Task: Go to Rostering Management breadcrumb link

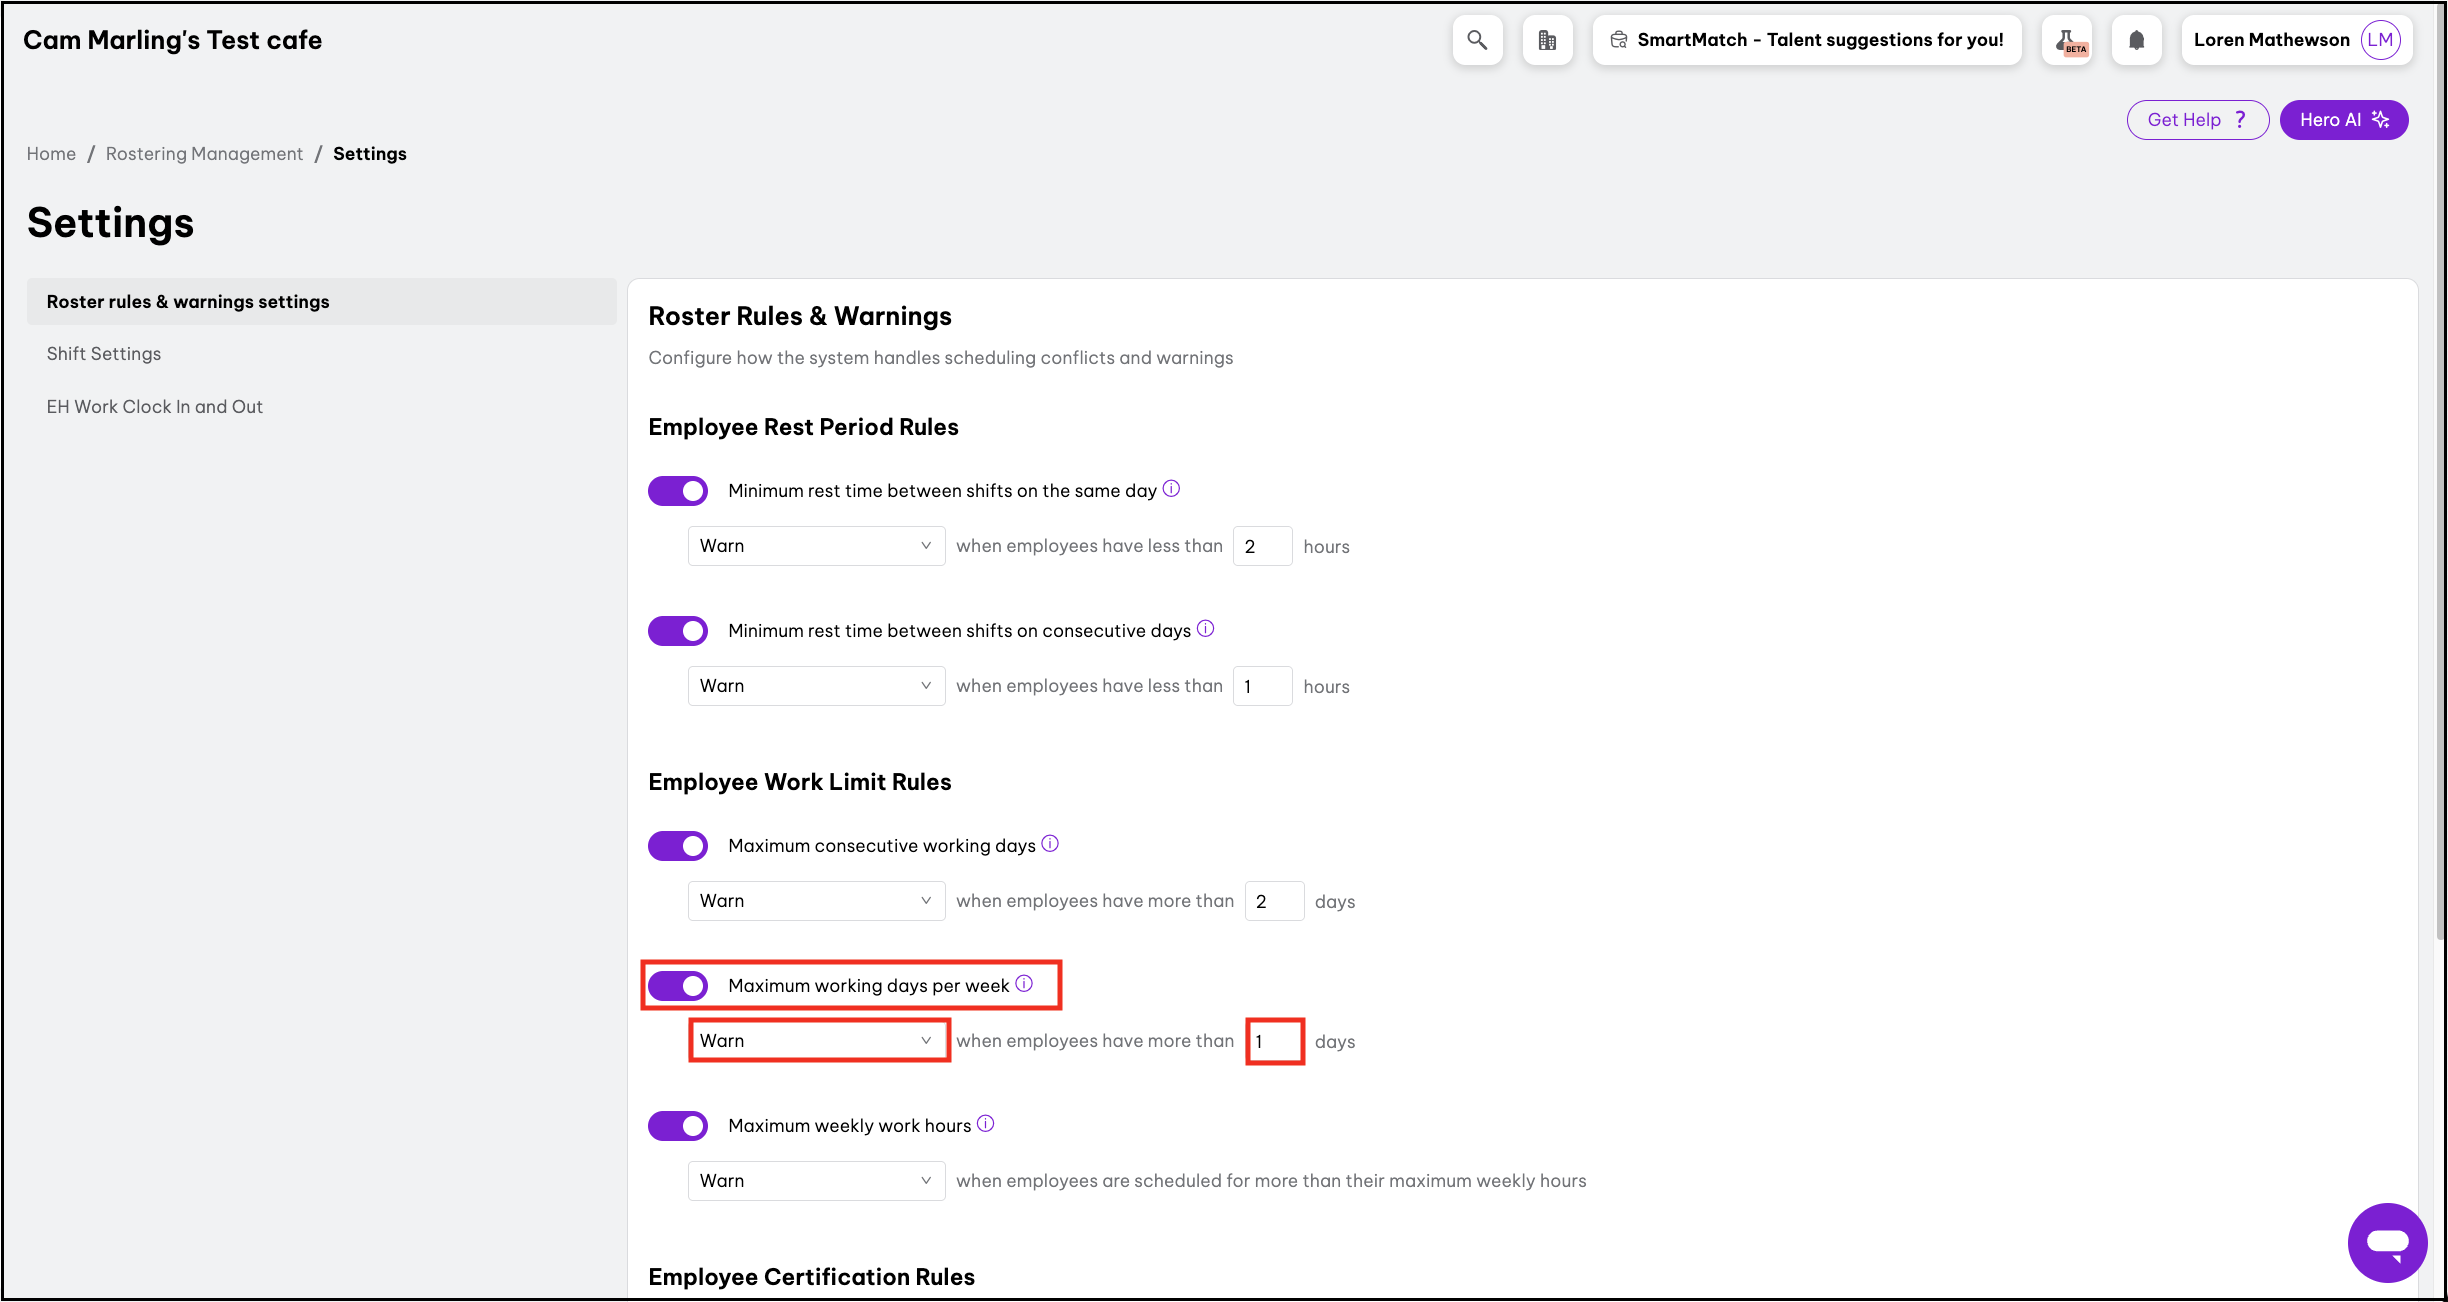Action: 204,154
